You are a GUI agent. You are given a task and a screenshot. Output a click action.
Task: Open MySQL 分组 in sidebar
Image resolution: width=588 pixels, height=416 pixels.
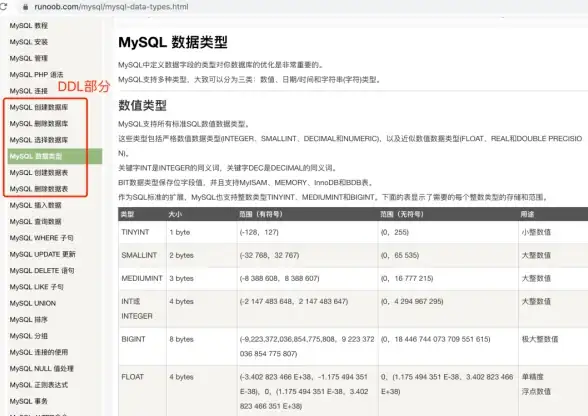click(28, 336)
